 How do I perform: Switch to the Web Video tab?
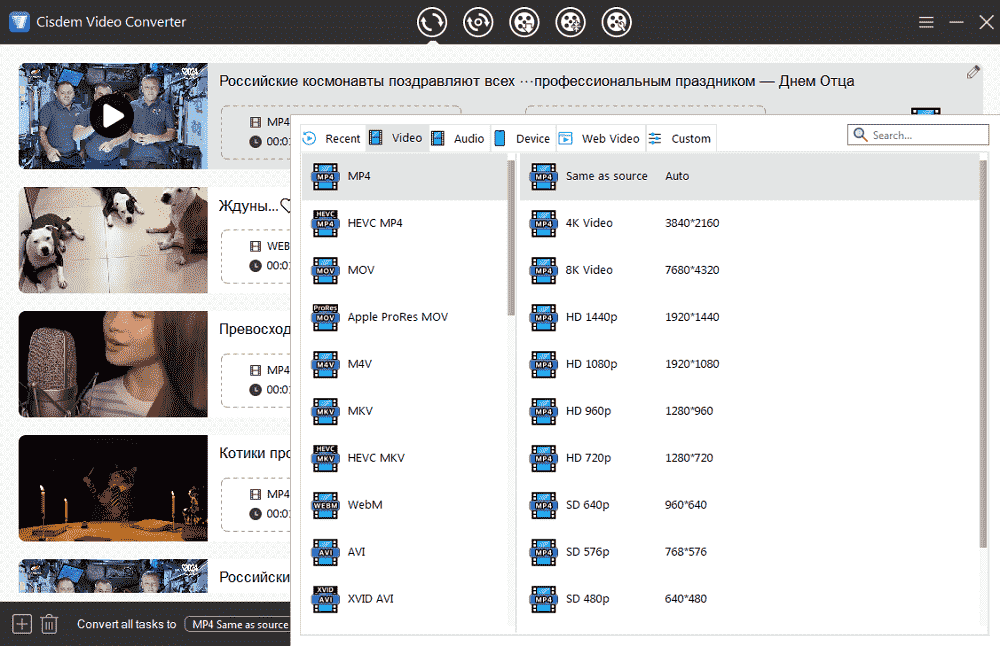(600, 138)
